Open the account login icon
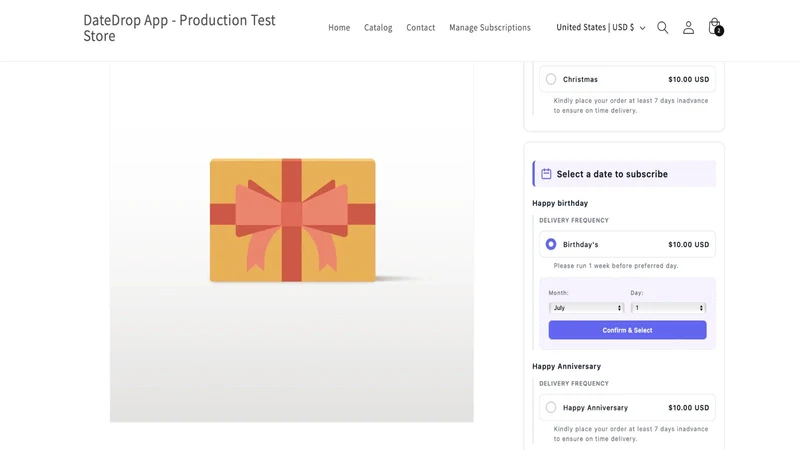Screen dimensions: 800x450 688,28
